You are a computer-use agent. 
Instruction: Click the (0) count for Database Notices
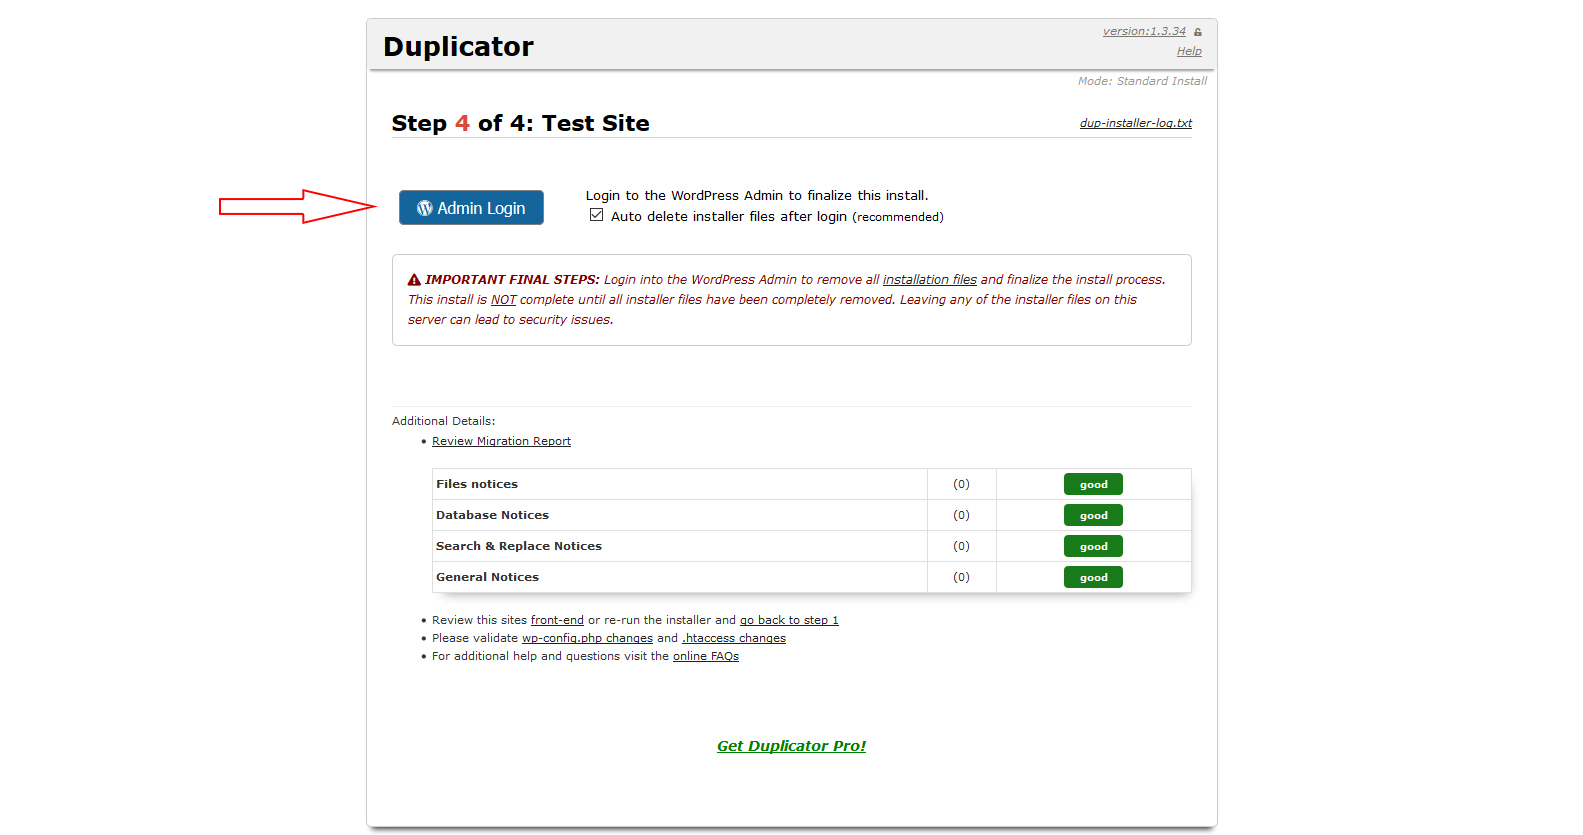961,515
